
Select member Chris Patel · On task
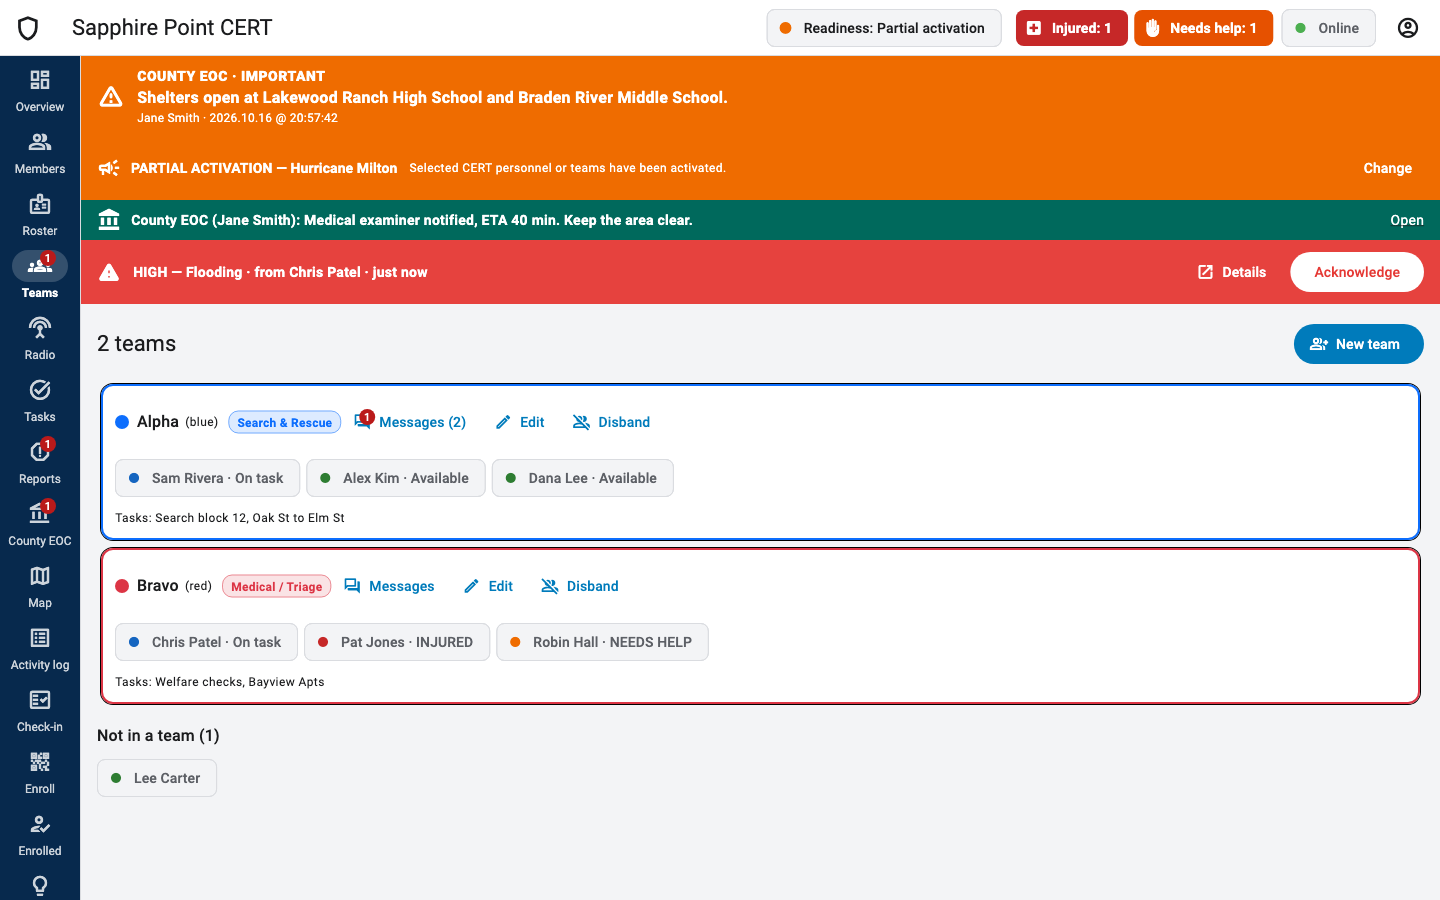click(x=206, y=642)
